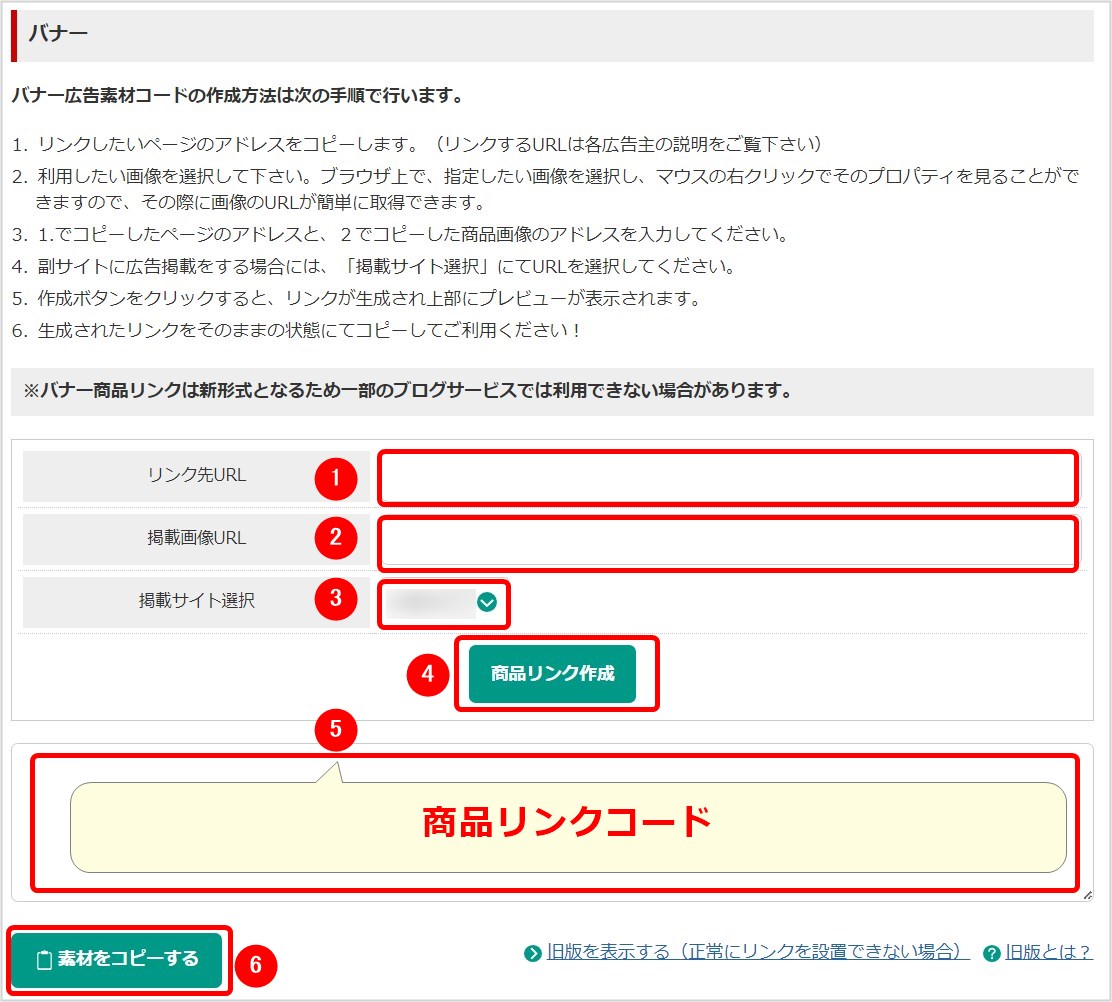Click the red number 5 badge

coord(336,730)
